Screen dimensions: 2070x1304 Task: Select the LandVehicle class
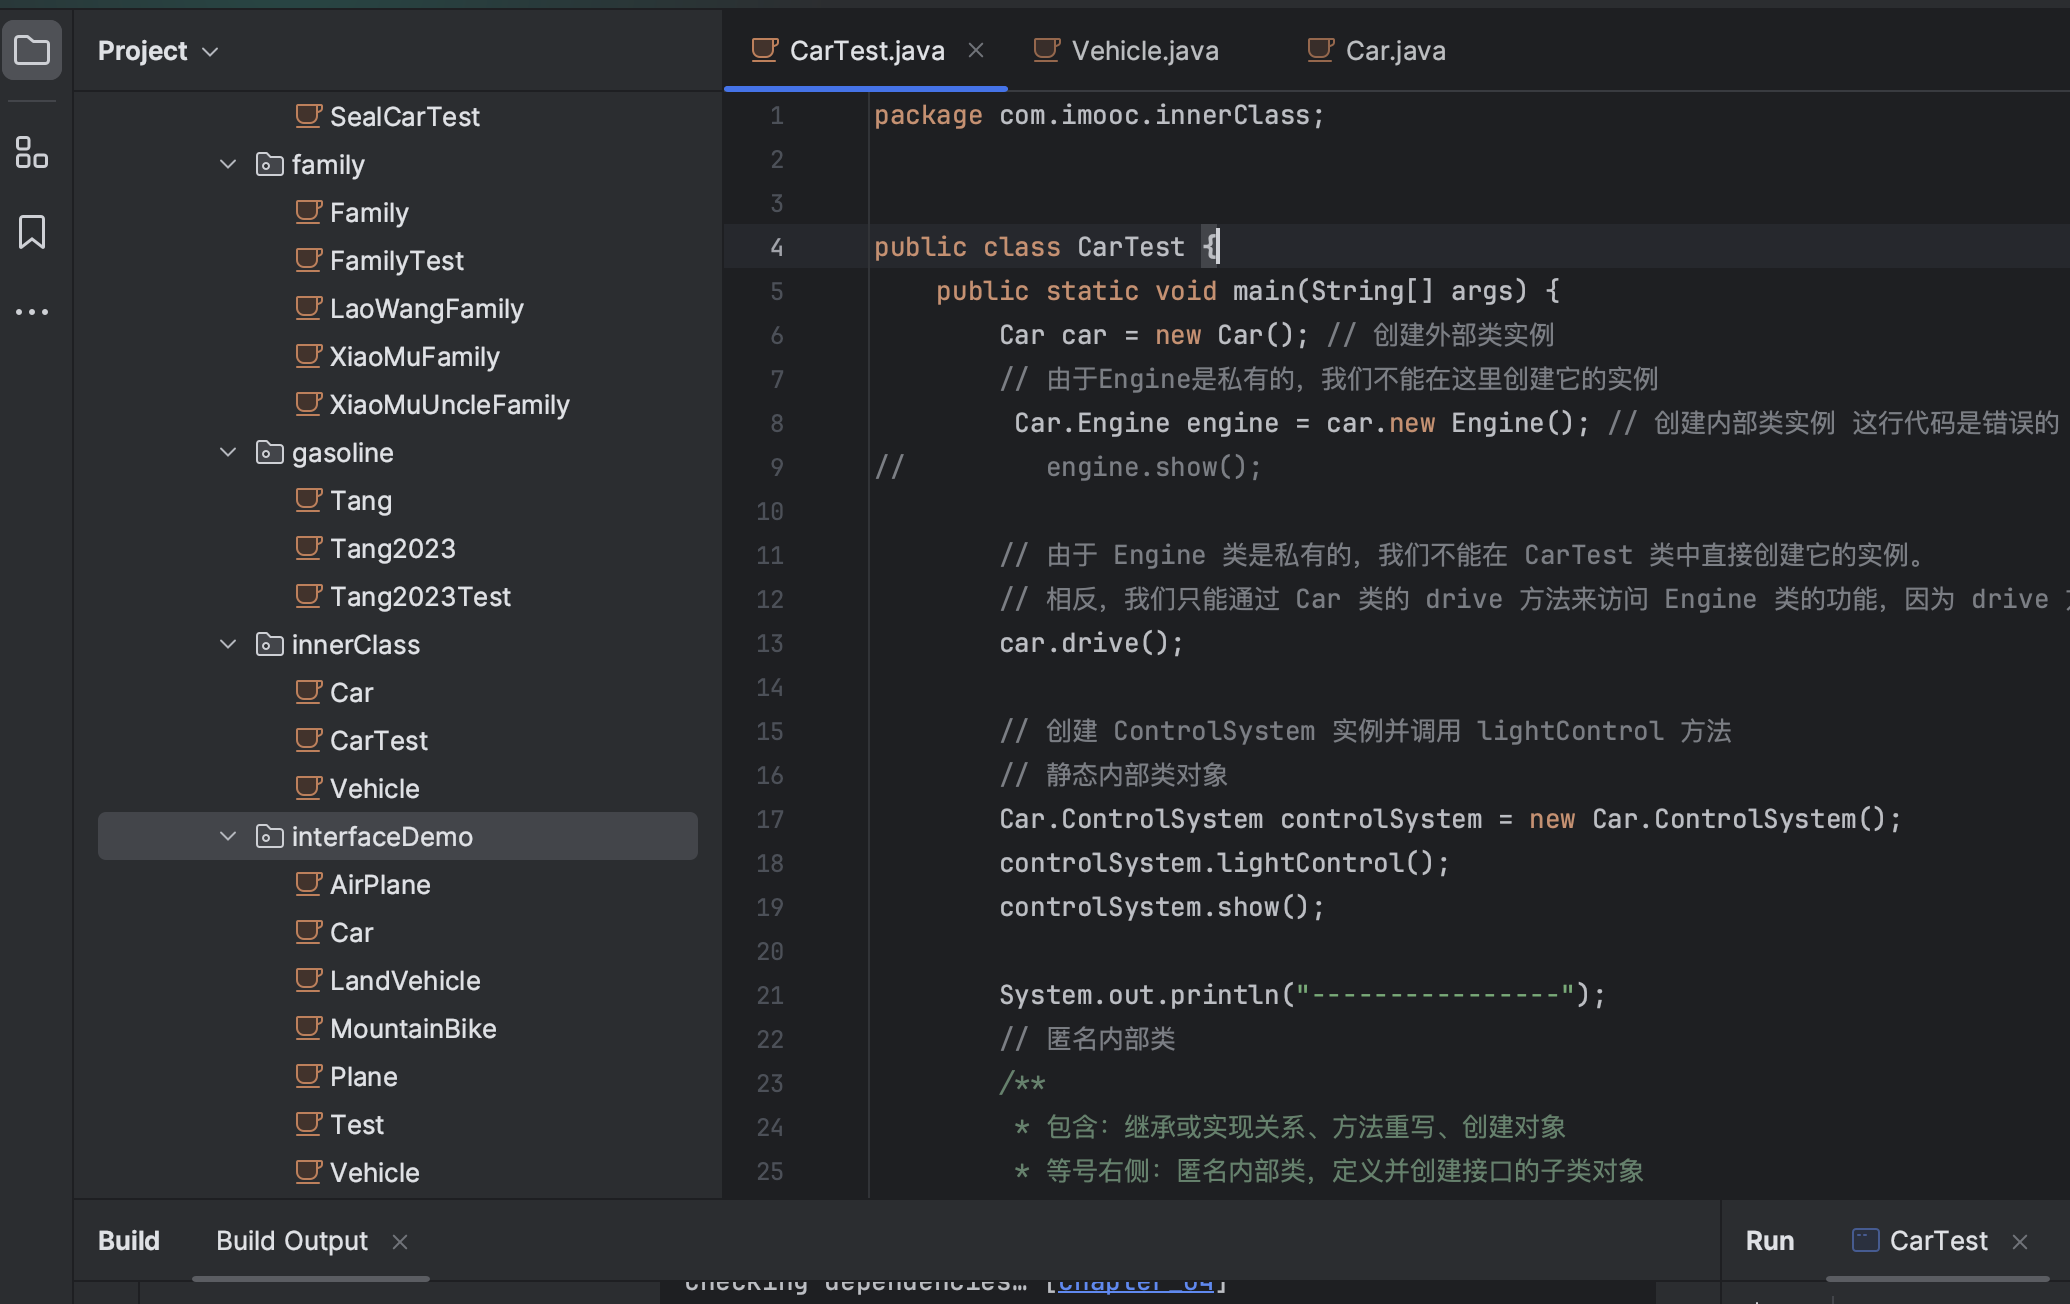click(405, 980)
